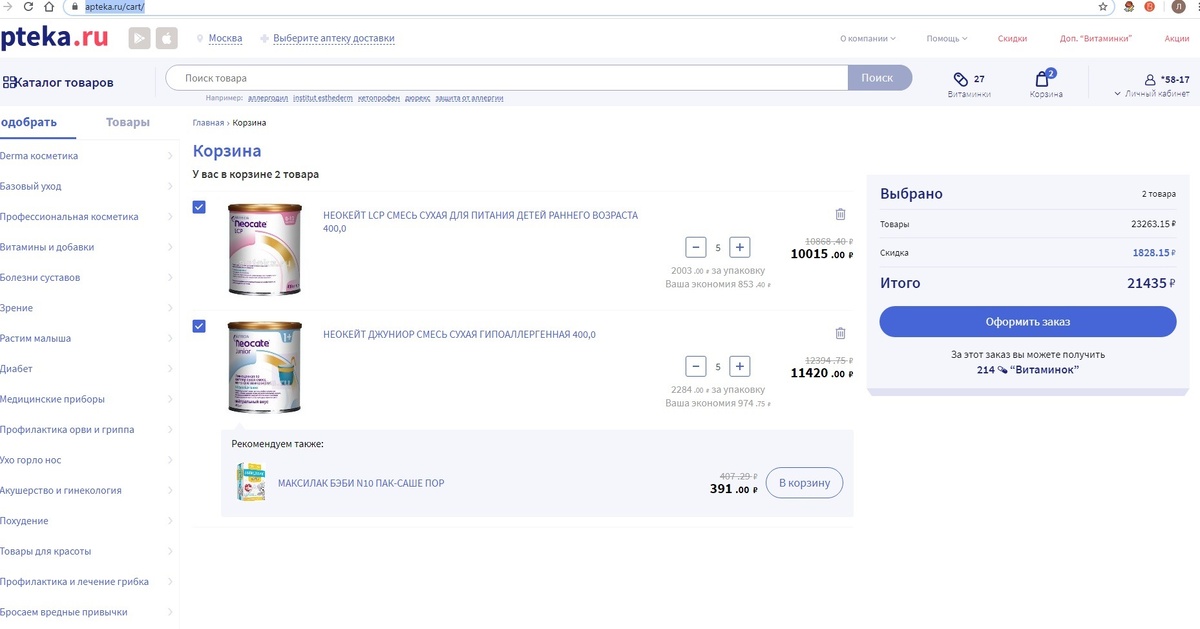
Task: Open Максилак Бэби product thumbnail
Action: [x=251, y=482]
